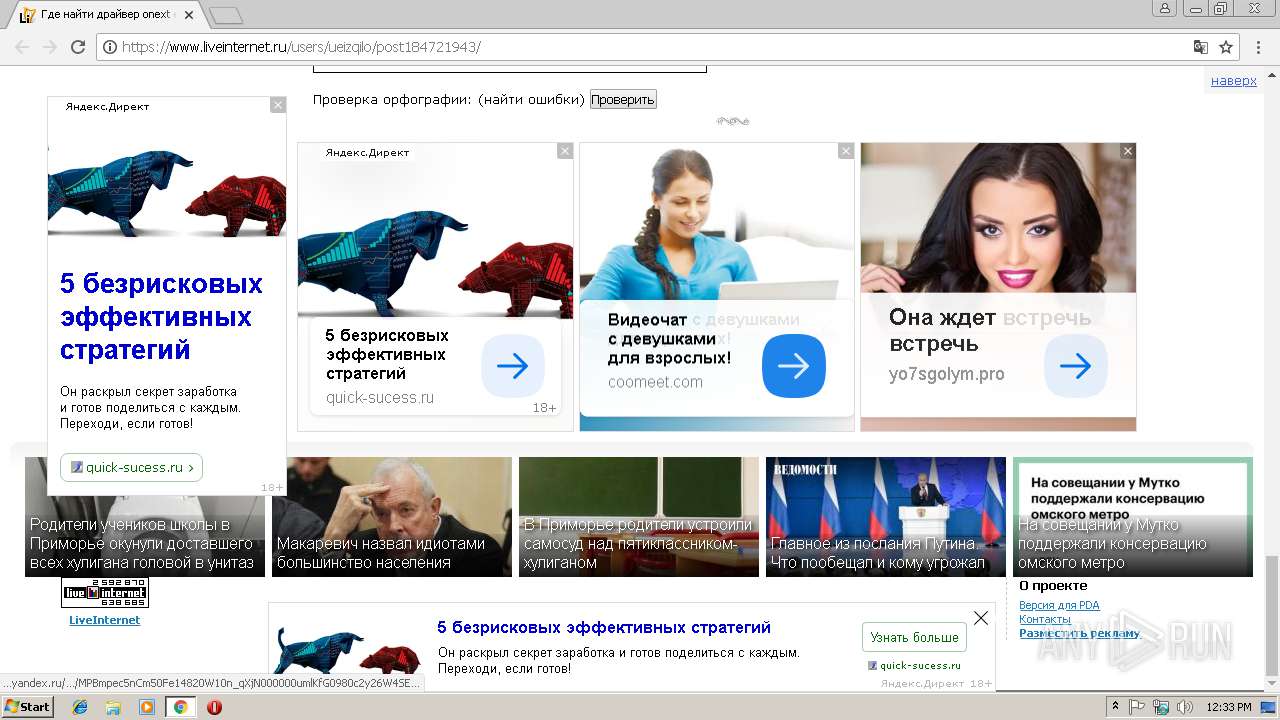Open the самосуд над пятиклассником news tile
This screenshot has width=1280, height=720.
pos(639,517)
